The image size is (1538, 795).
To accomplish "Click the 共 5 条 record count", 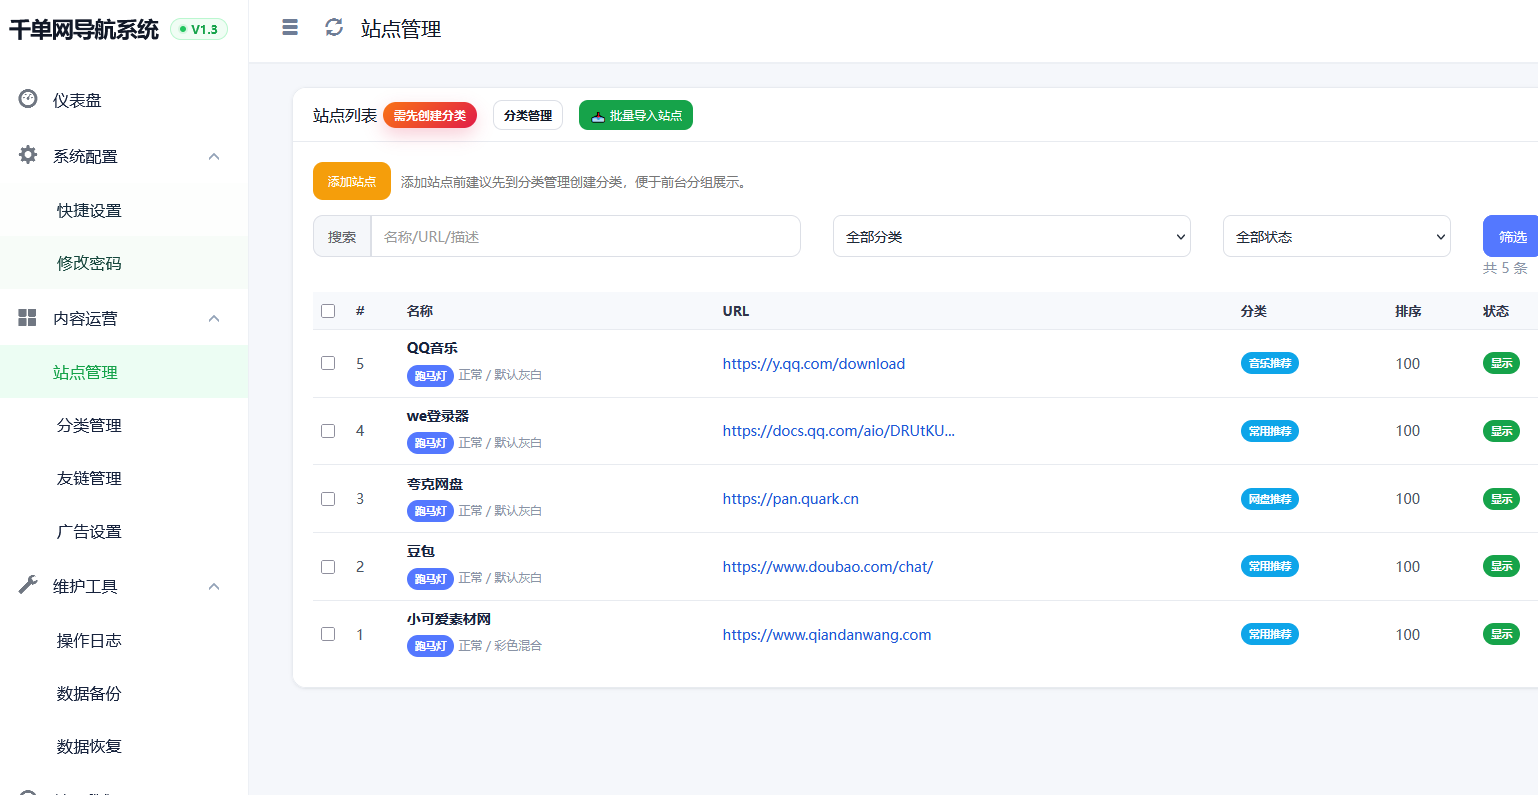I will point(1505,268).
